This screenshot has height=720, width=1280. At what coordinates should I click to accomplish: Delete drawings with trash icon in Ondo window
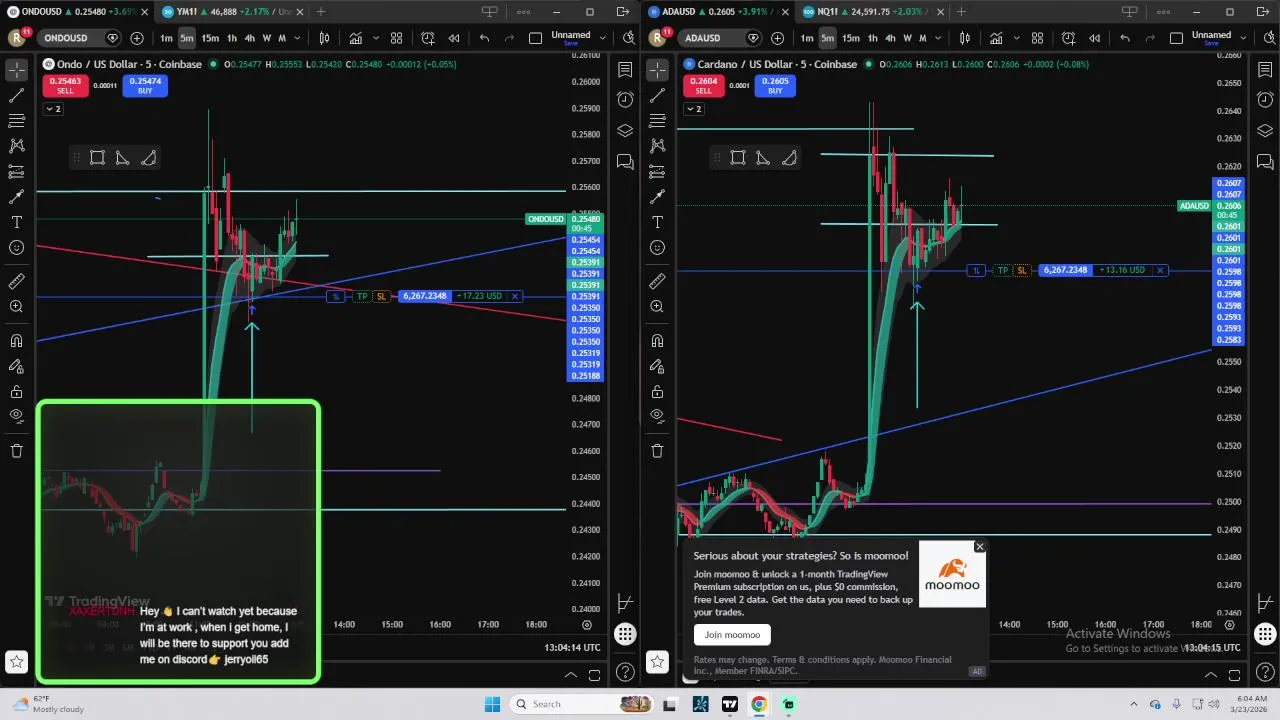pyautogui.click(x=16, y=451)
